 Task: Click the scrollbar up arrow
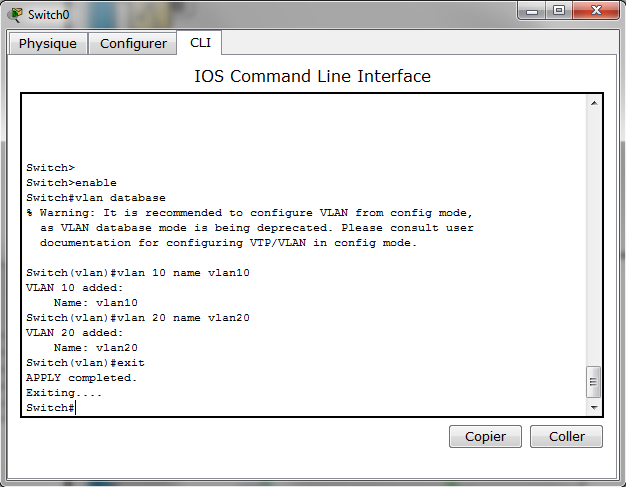coord(594,103)
